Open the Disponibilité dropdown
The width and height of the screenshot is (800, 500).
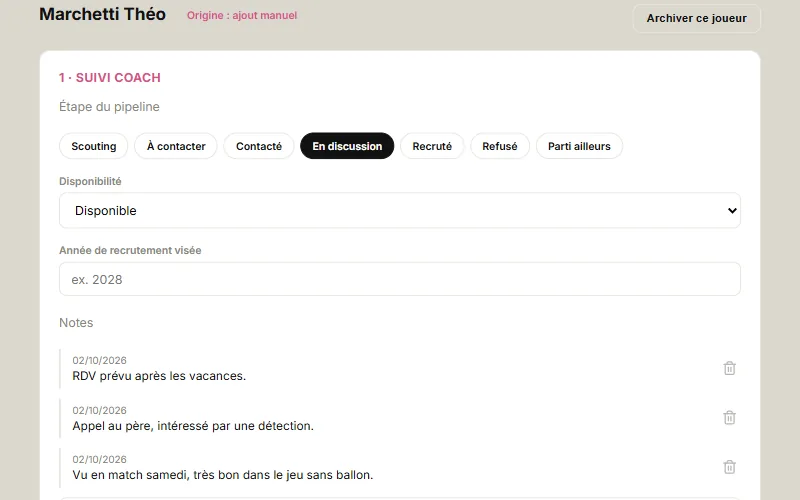click(x=400, y=210)
